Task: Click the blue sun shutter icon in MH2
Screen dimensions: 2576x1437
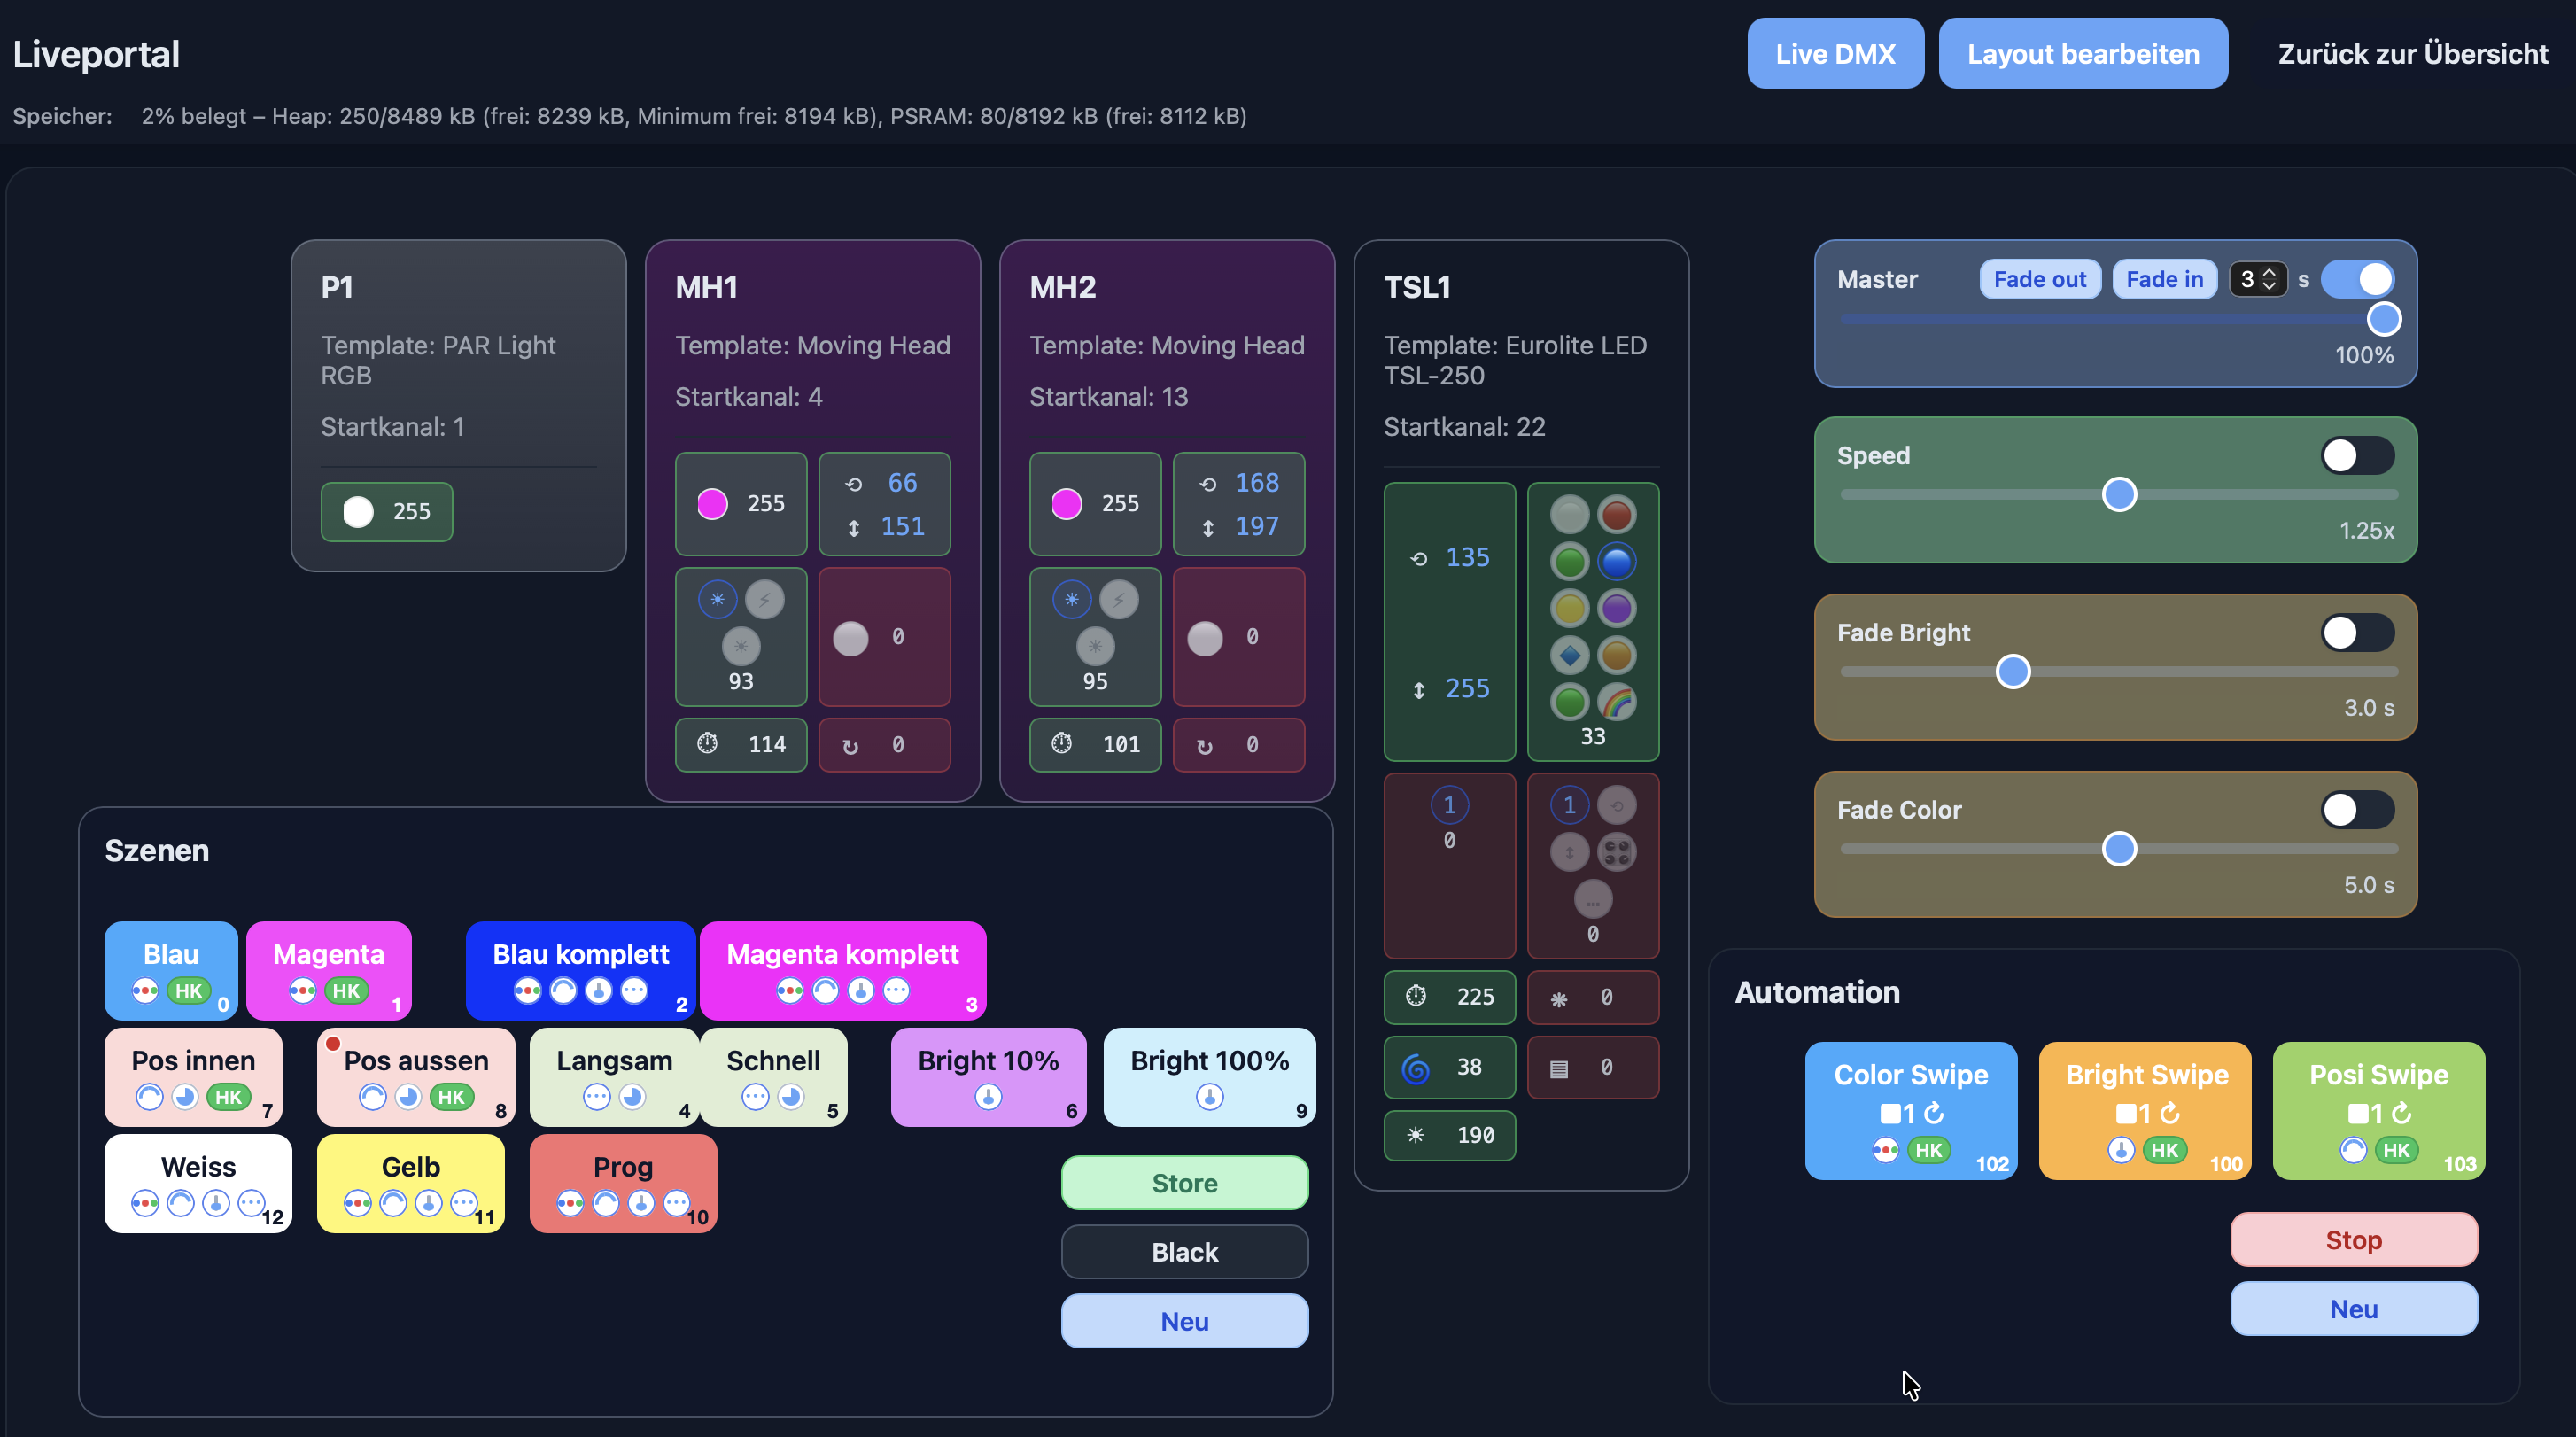Action: [x=1072, y=600]
